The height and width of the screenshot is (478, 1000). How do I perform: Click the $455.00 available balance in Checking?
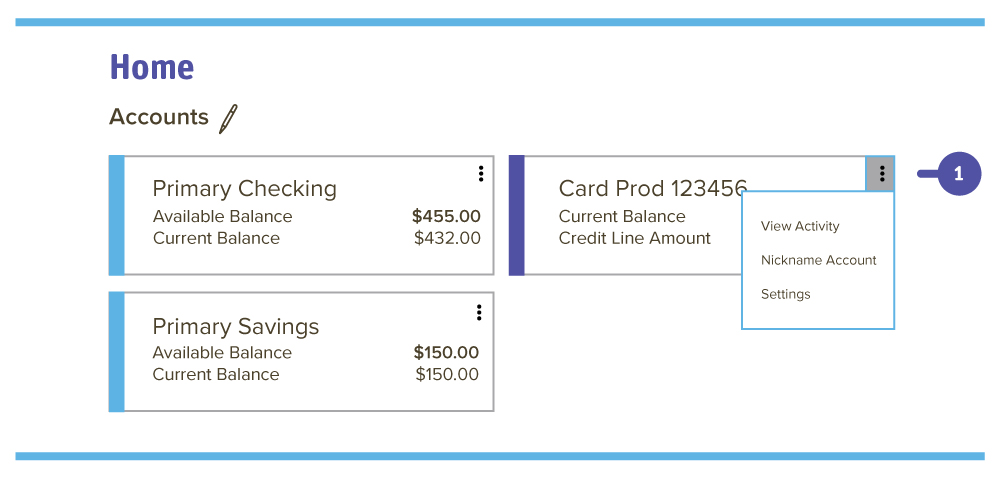pos(446,217)
